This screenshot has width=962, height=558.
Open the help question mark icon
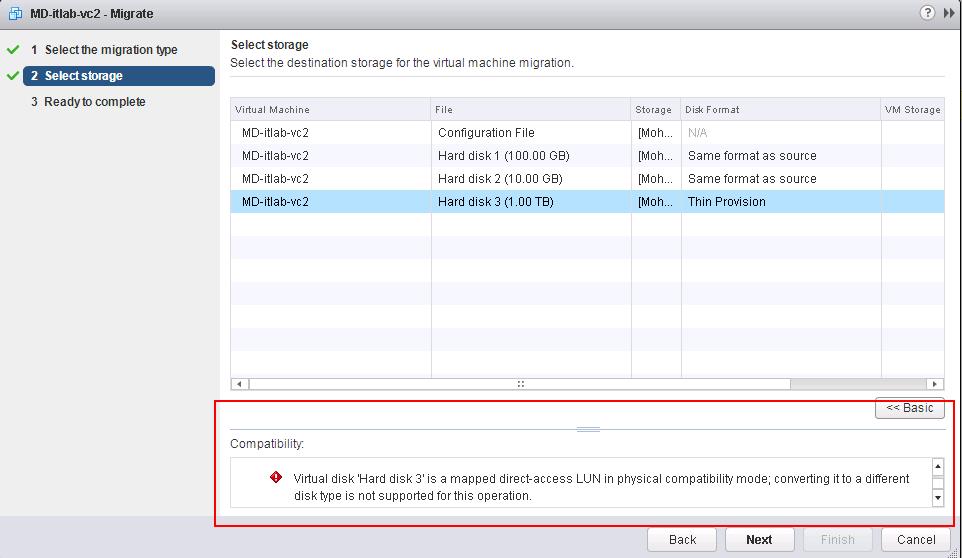(927, 13)
